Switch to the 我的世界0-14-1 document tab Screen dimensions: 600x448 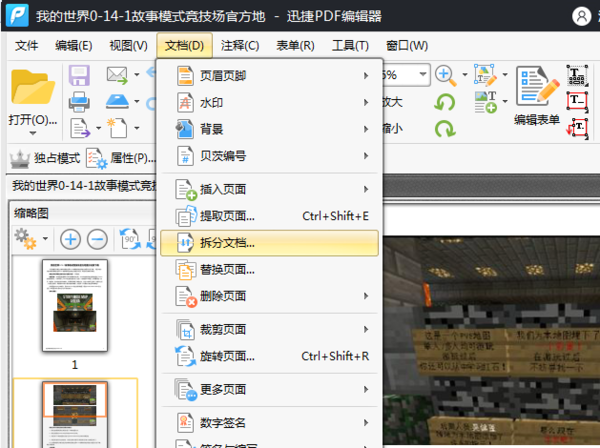84,186
